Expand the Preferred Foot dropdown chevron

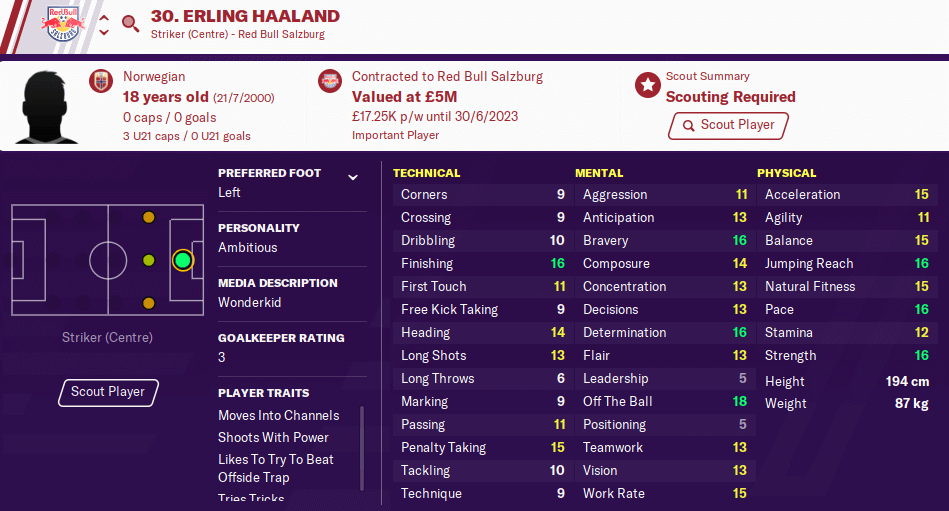[x=353, y=177]
